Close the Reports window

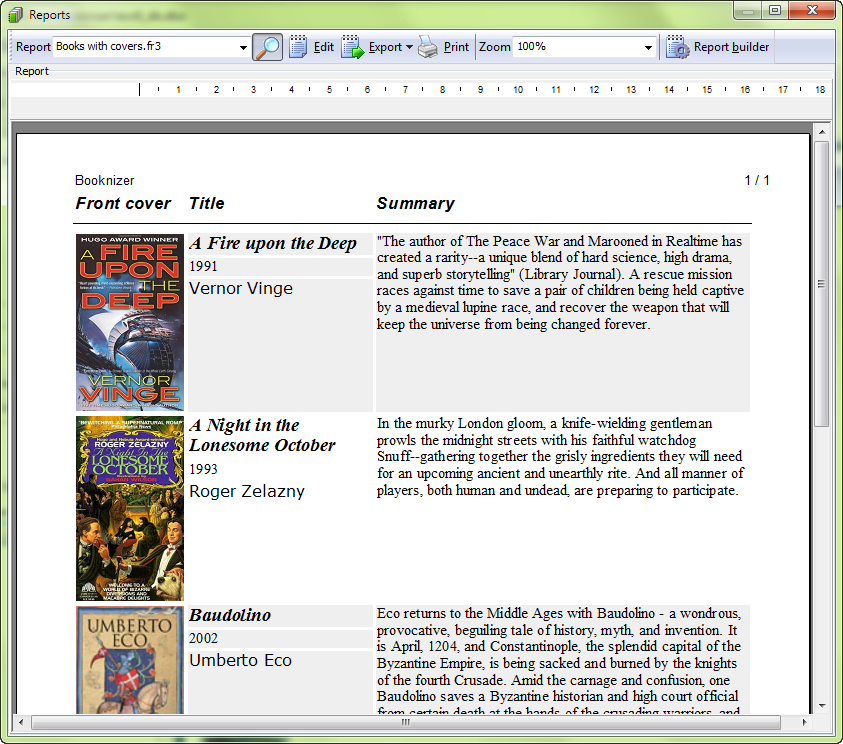tap(813, 10)
